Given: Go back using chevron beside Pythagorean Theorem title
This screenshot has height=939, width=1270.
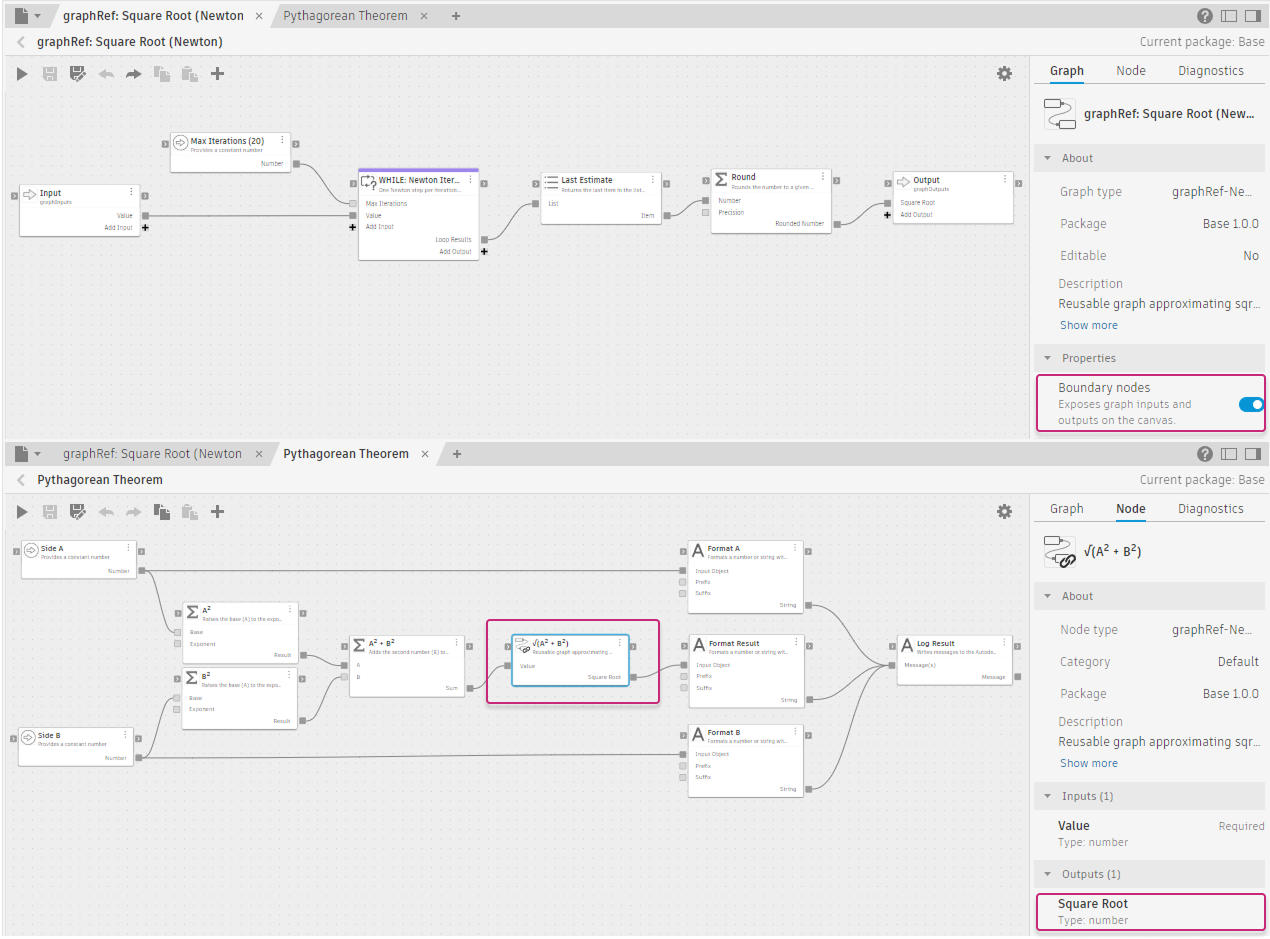Looking at the screenshot, I should [21, 480].
